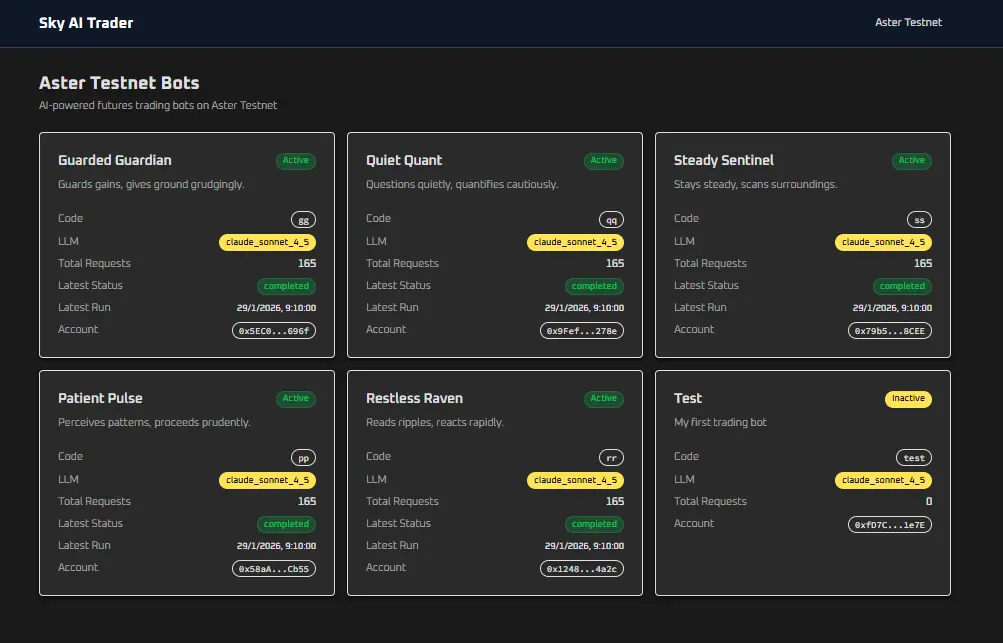Click the Inactive badge on Test bot

pyautogui.click(x=908, y=399)
